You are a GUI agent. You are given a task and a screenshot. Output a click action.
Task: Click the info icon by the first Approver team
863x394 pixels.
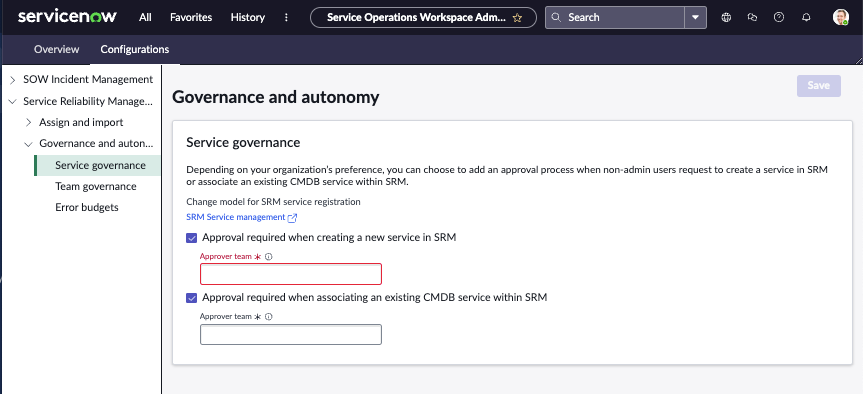point(269,257)
